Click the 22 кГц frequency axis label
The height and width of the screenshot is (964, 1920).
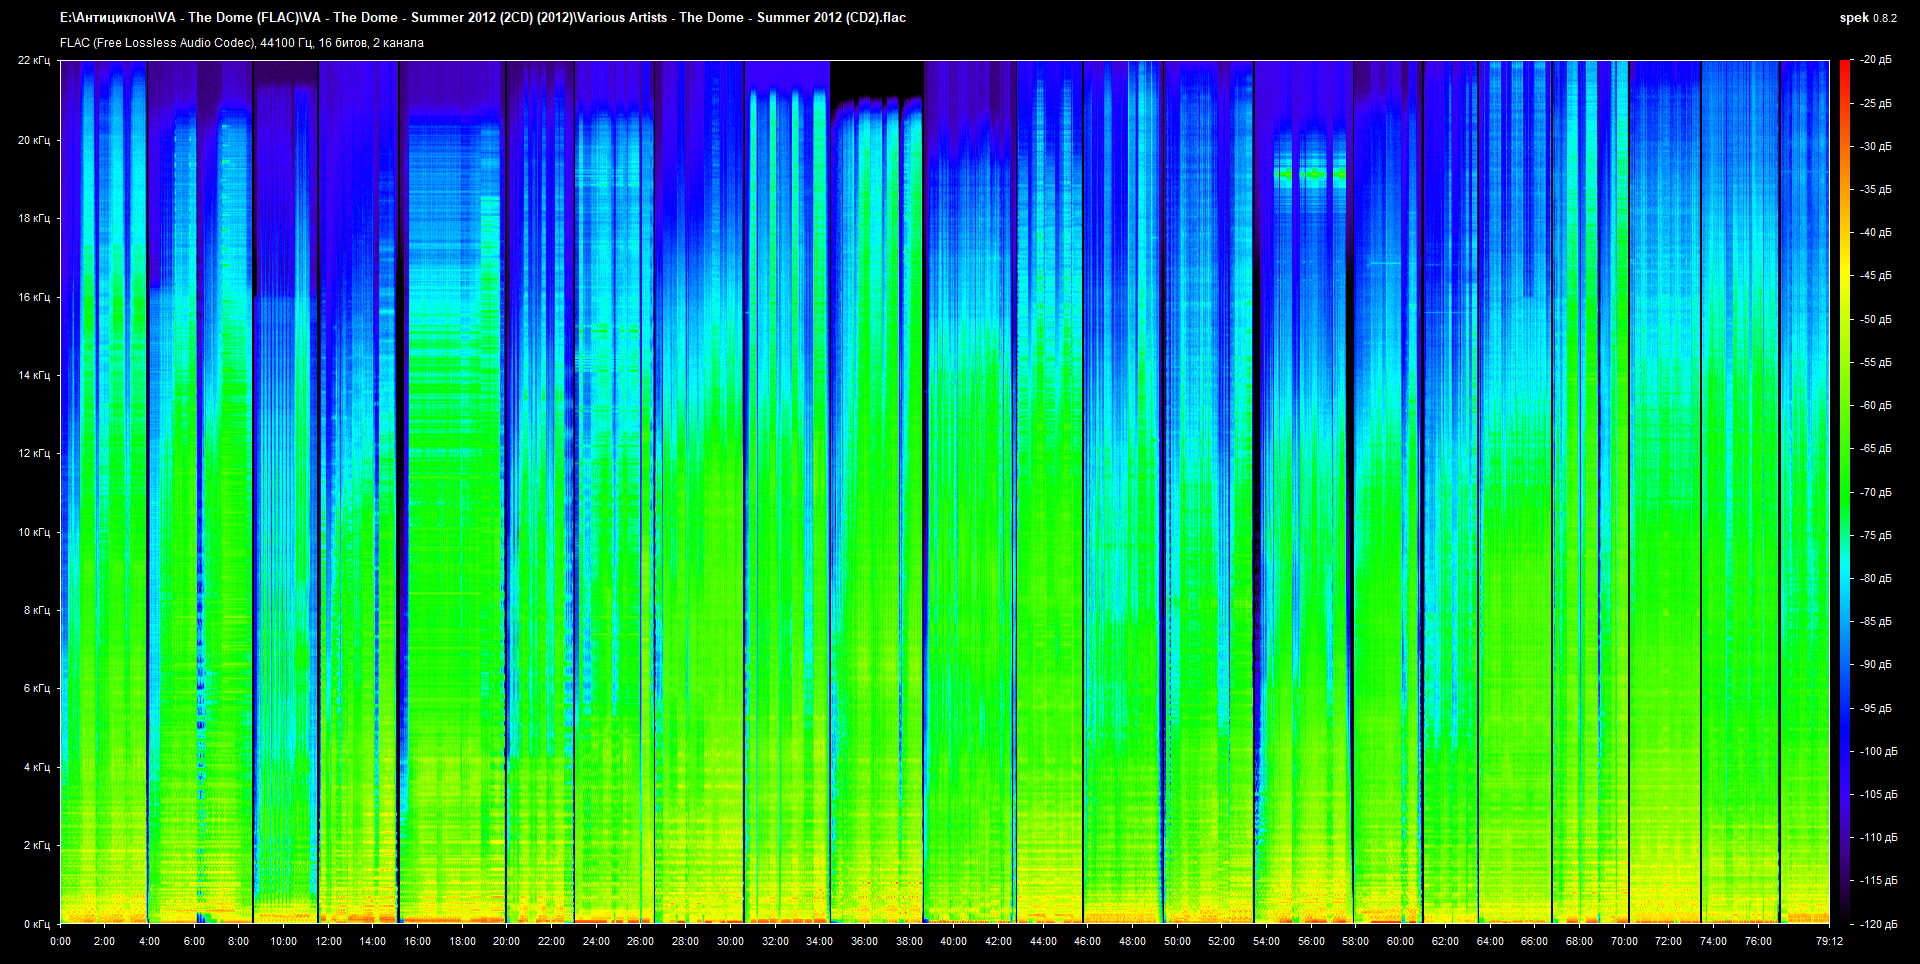pos(33,60)
